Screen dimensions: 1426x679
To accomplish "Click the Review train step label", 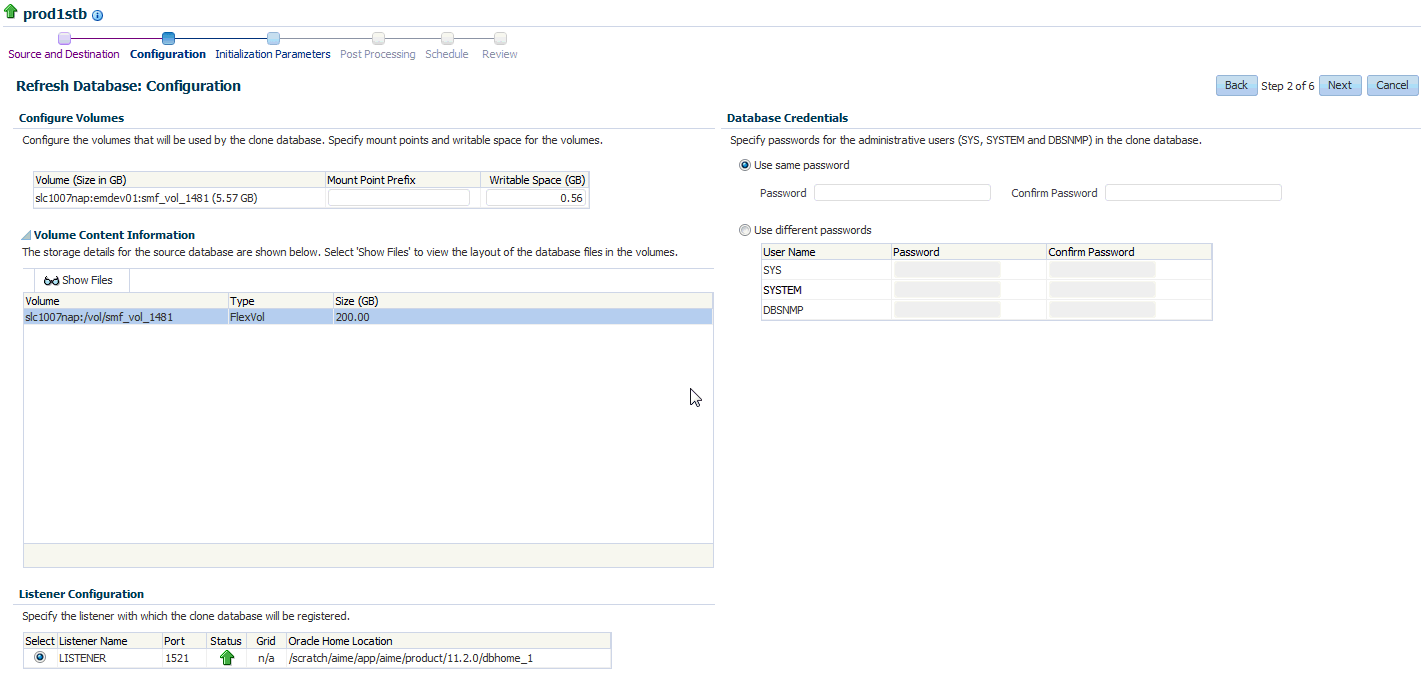I will pos(500,54).
